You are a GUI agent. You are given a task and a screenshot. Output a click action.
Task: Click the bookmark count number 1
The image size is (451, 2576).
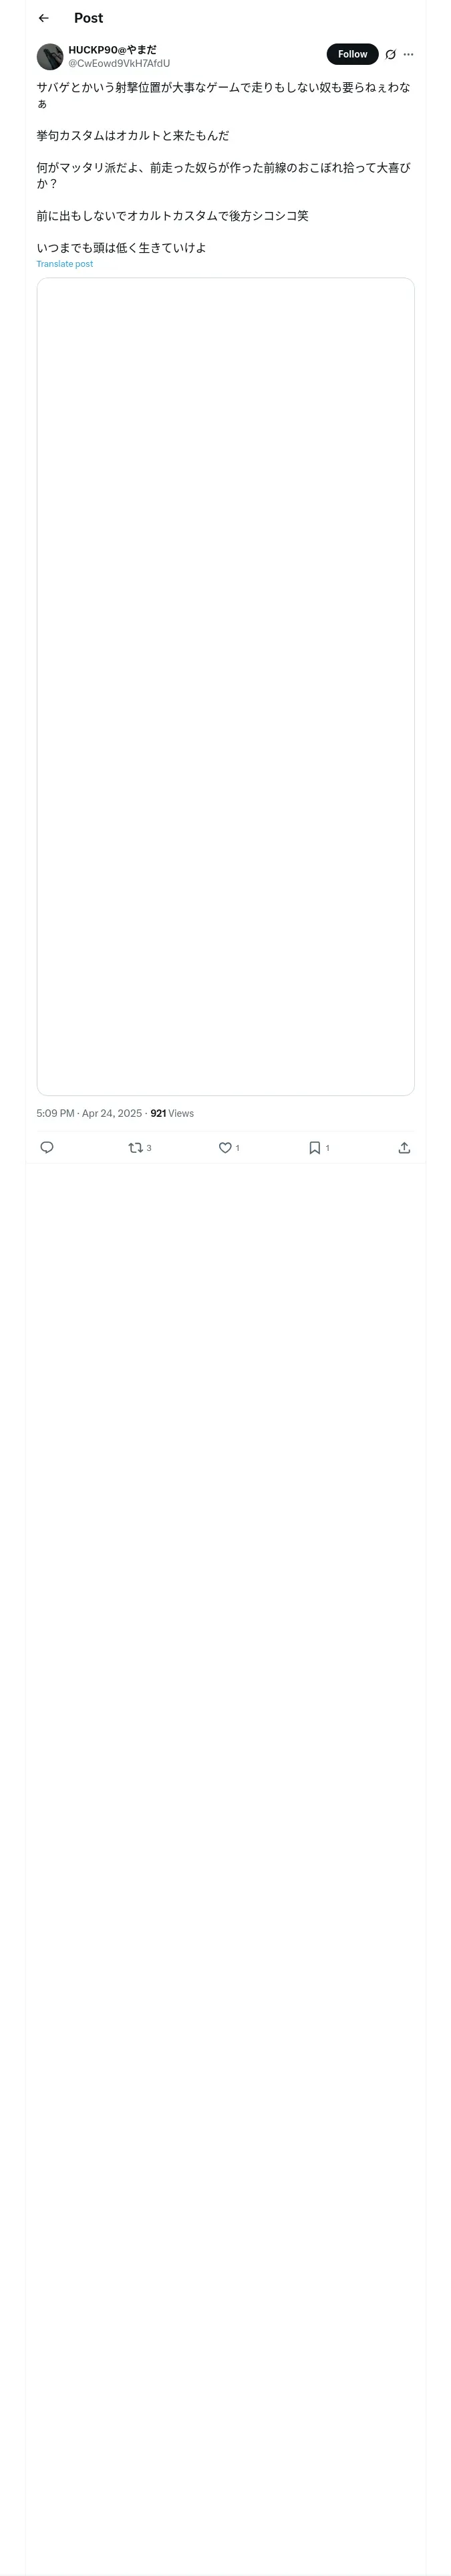[x=327, y=1148]
